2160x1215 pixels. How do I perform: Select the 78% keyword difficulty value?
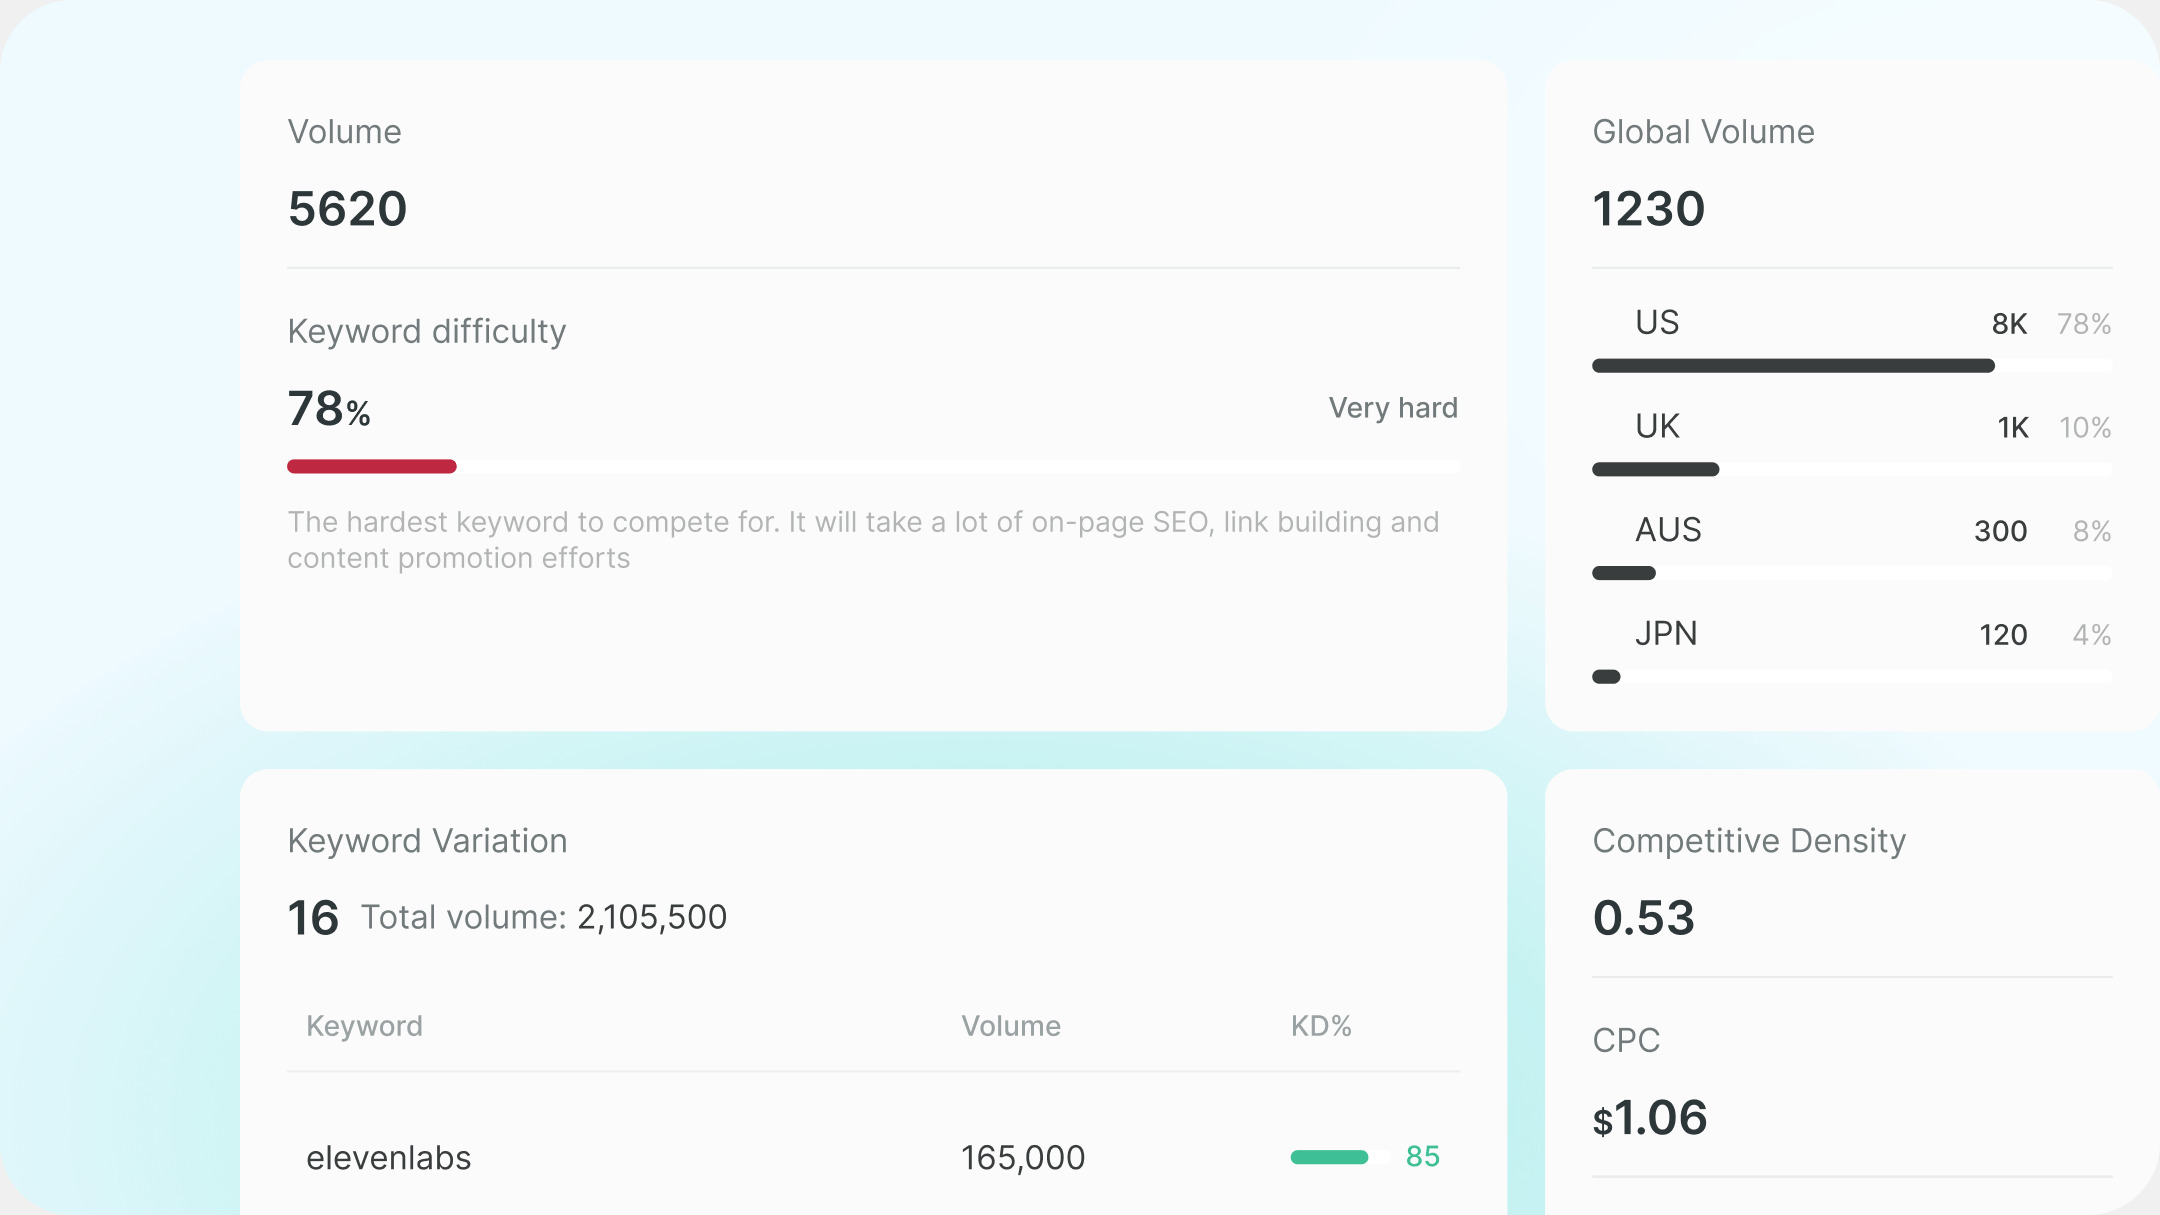pos(329,409)
